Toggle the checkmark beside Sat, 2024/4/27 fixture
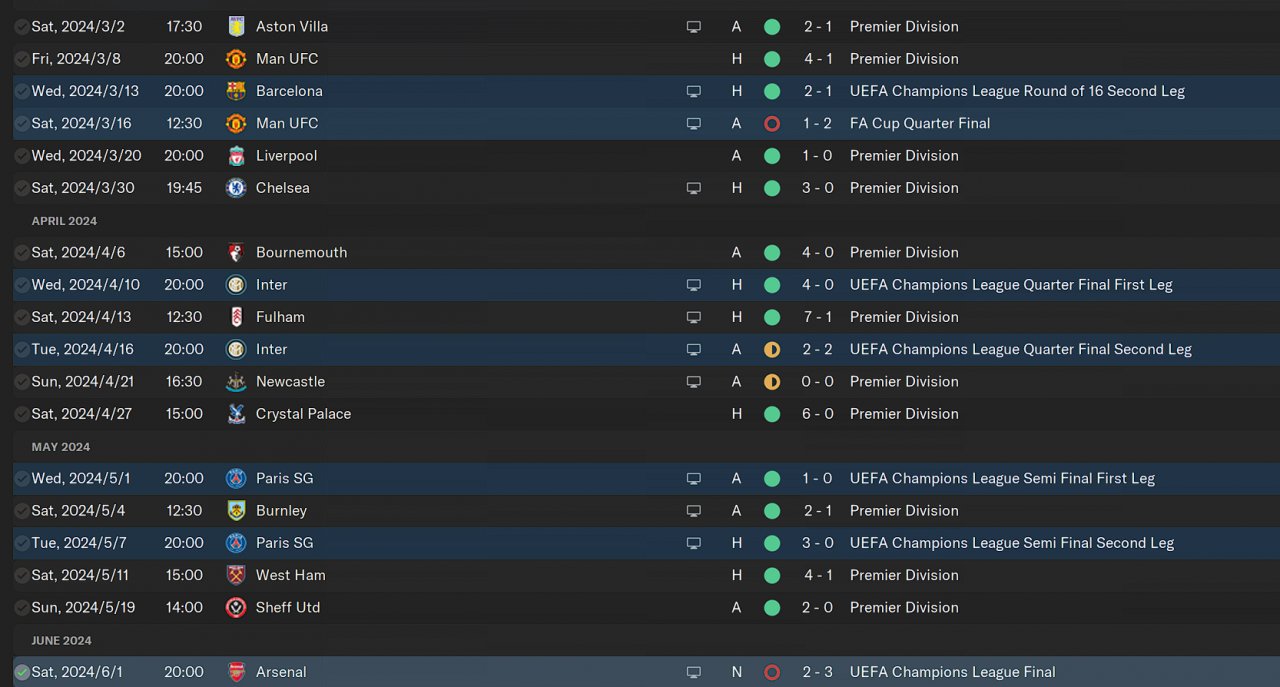This screenshot has height=687, width=1280. coord(22,414)
